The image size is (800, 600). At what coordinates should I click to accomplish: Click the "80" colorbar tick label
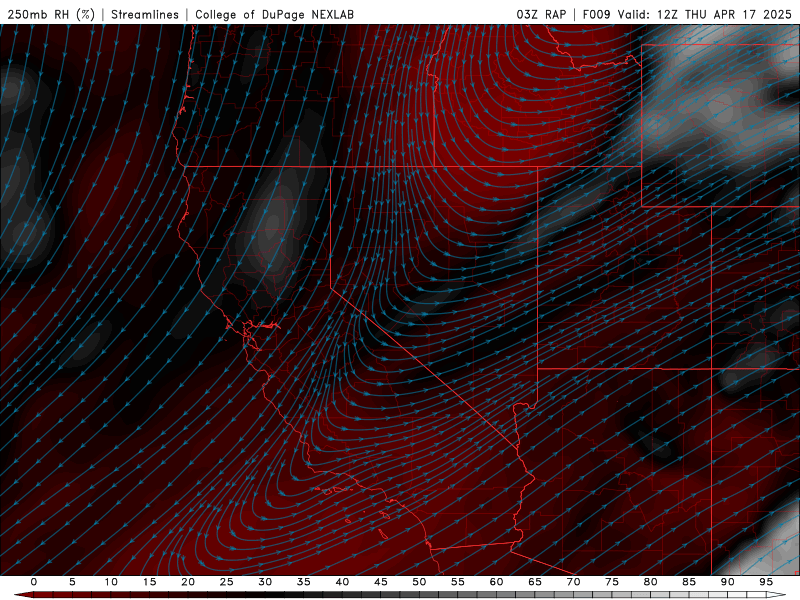(650, 582)
